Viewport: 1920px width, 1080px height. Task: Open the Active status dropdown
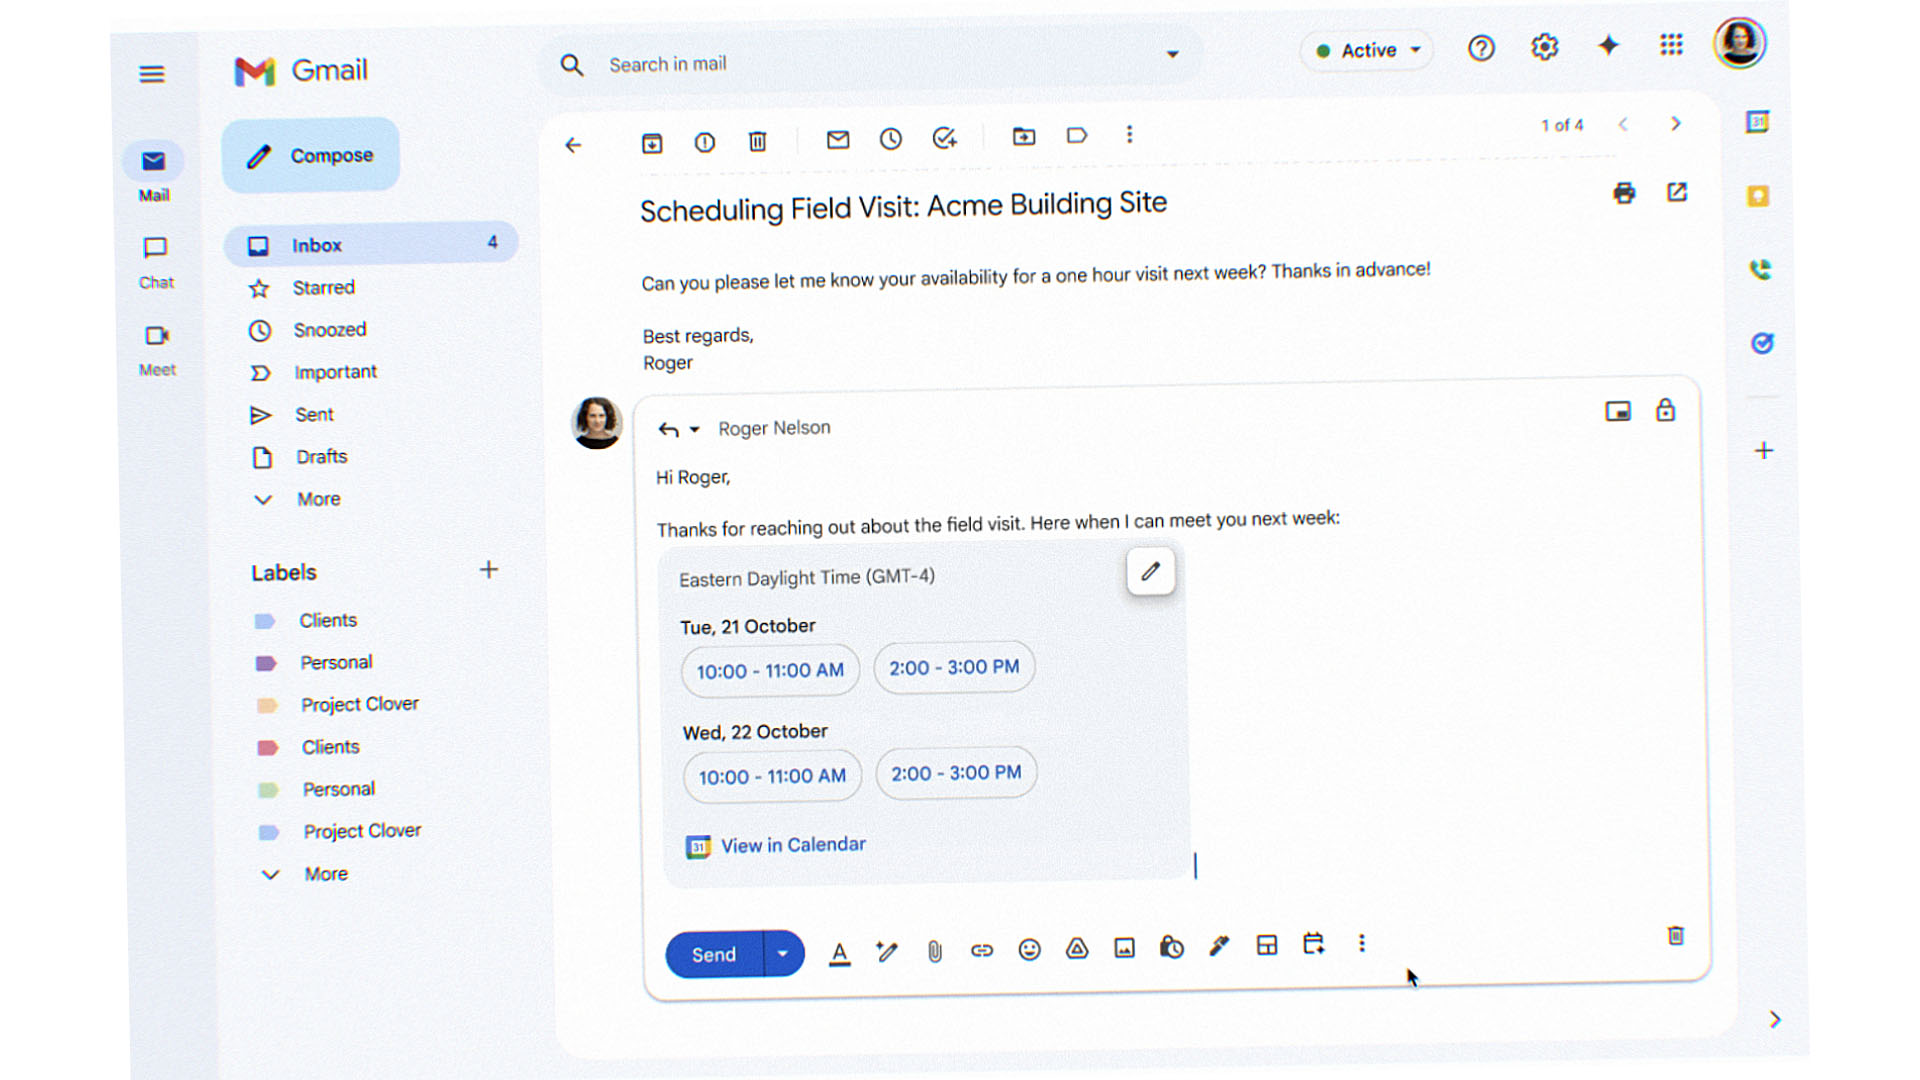point(1367,50)
